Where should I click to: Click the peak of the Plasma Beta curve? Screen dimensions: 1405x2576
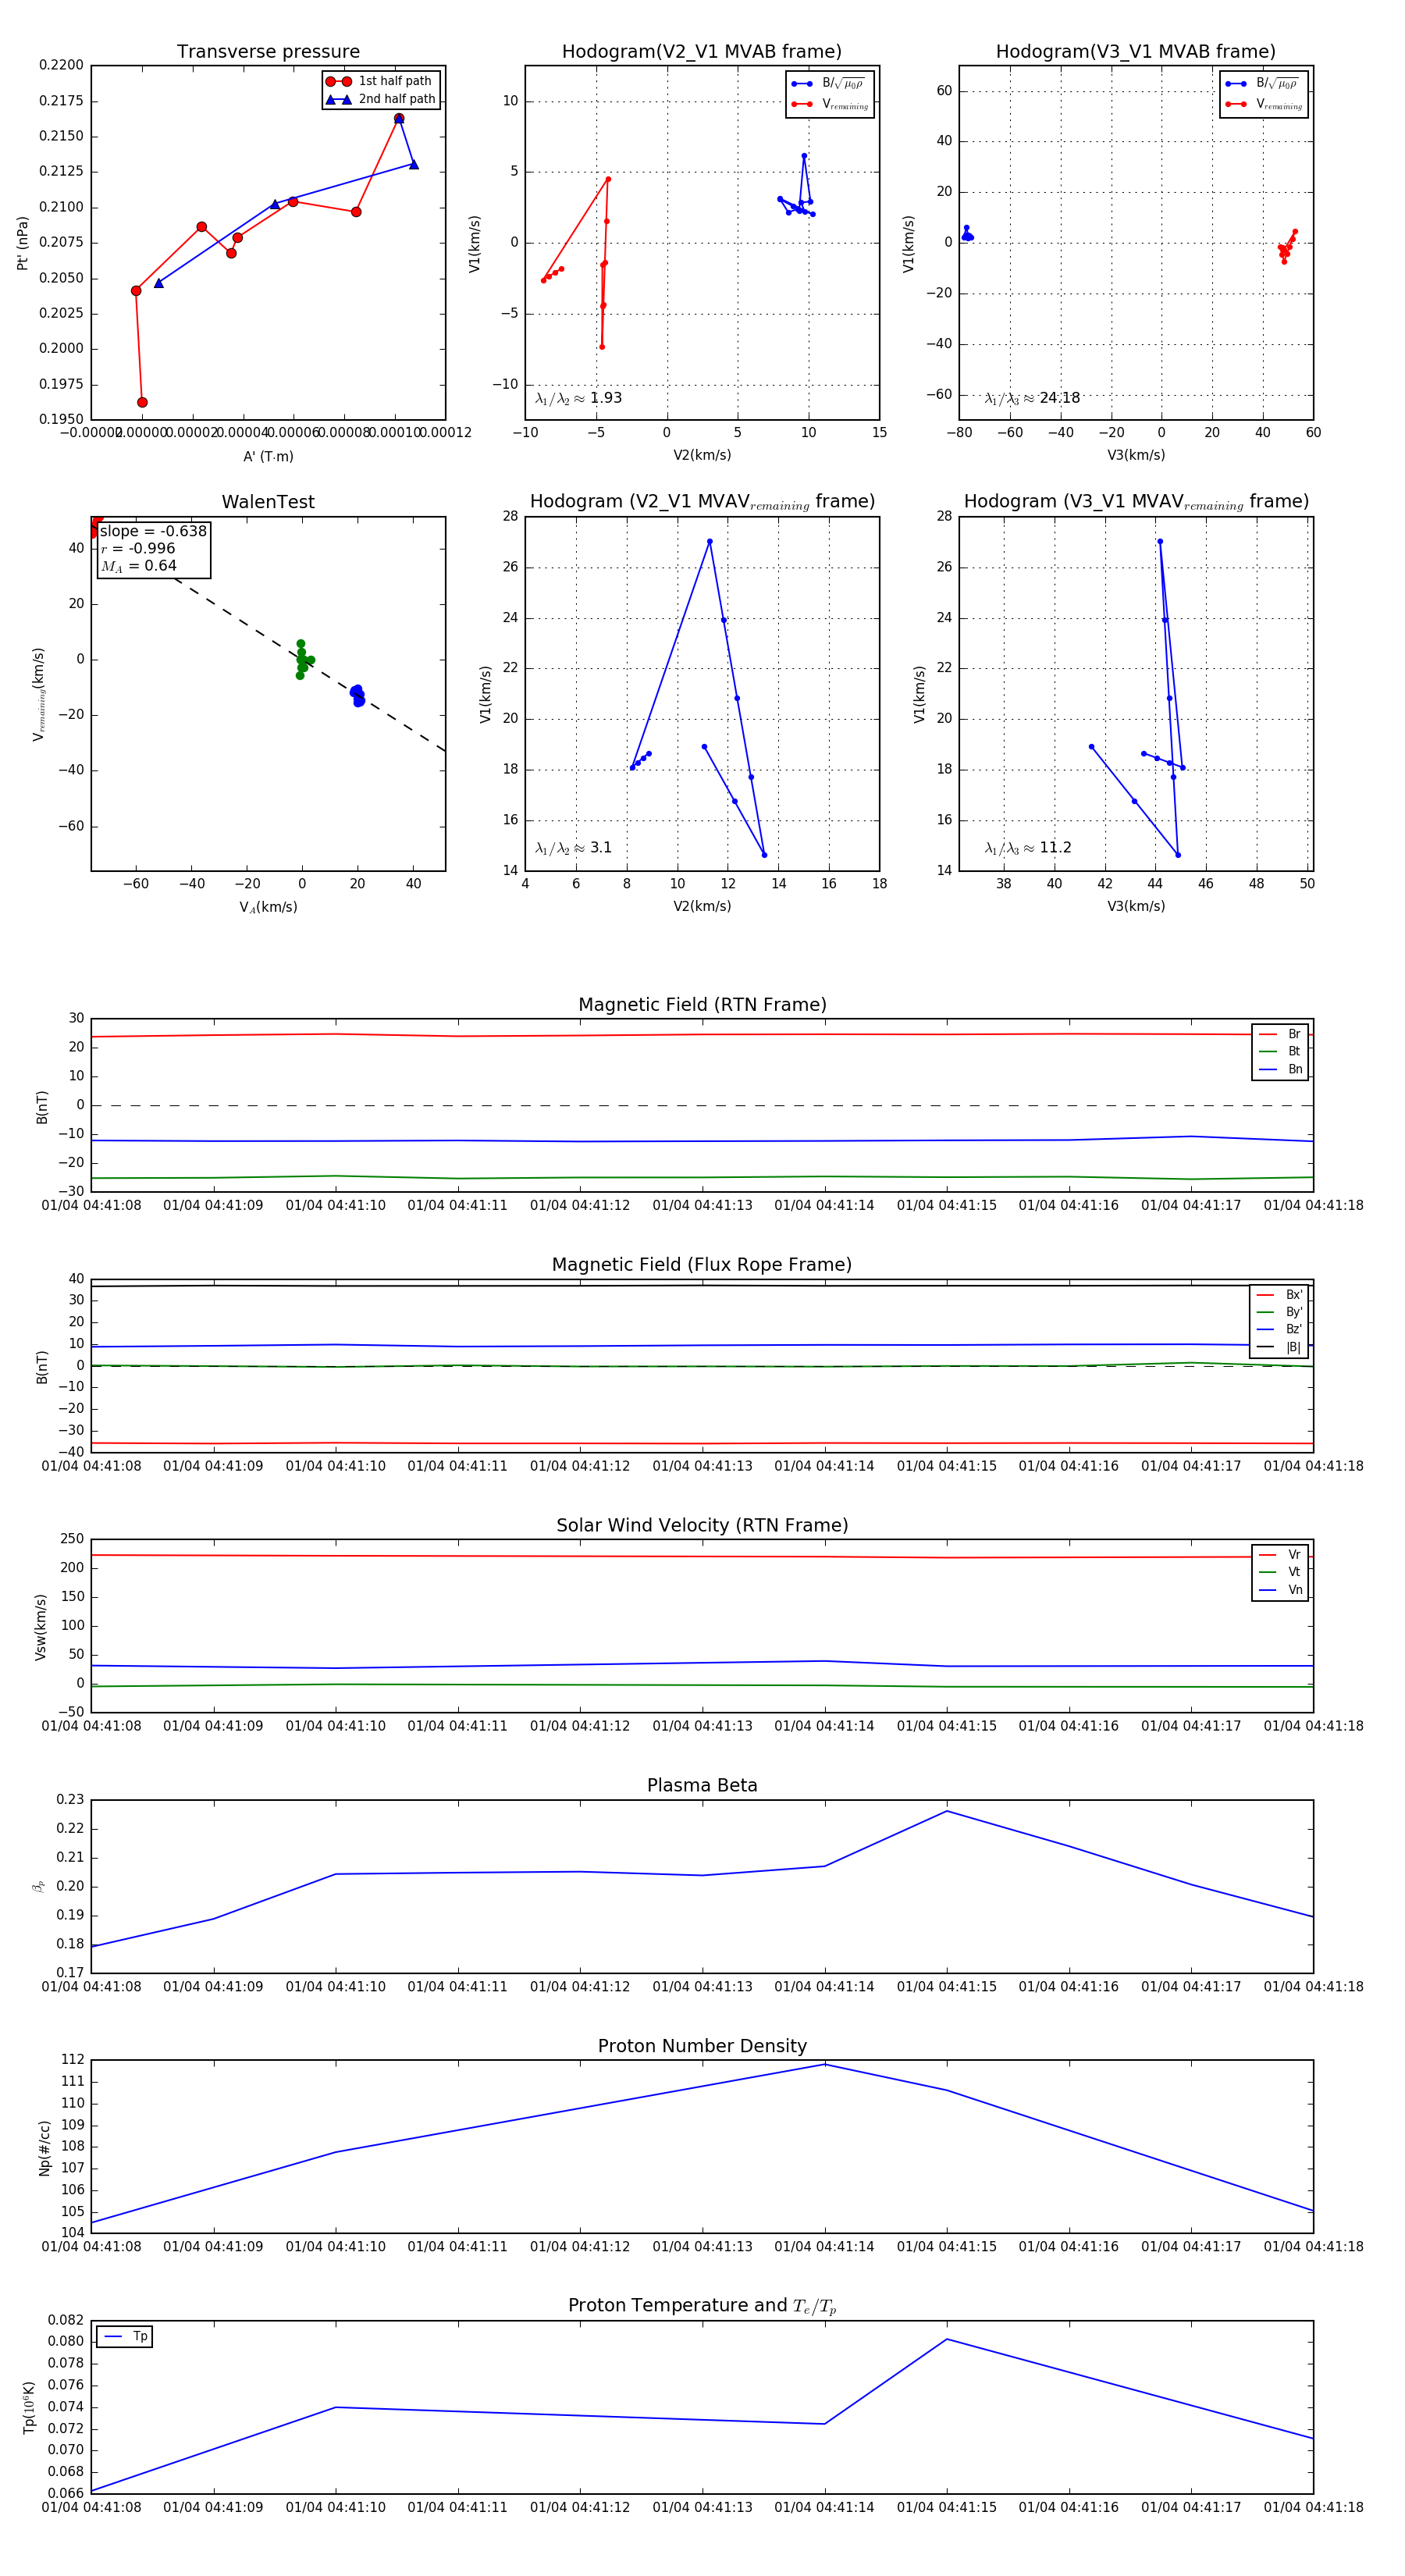coord(947,1811)
